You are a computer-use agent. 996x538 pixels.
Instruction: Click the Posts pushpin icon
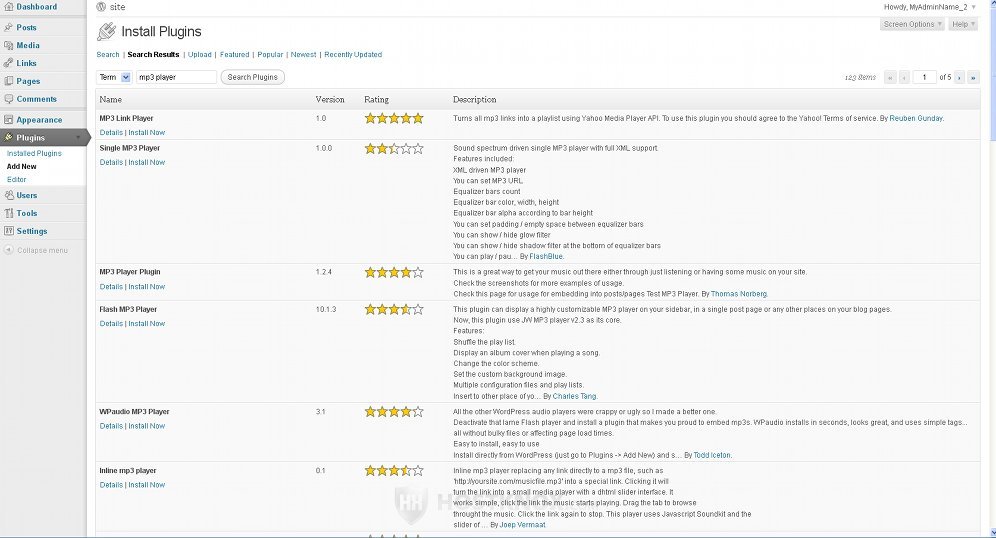8,27
